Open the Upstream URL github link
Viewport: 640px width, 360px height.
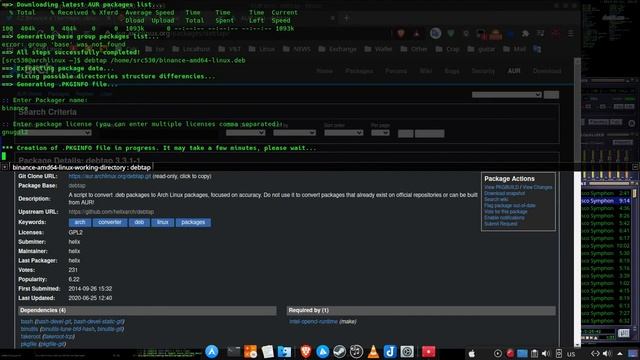point(111,212)
